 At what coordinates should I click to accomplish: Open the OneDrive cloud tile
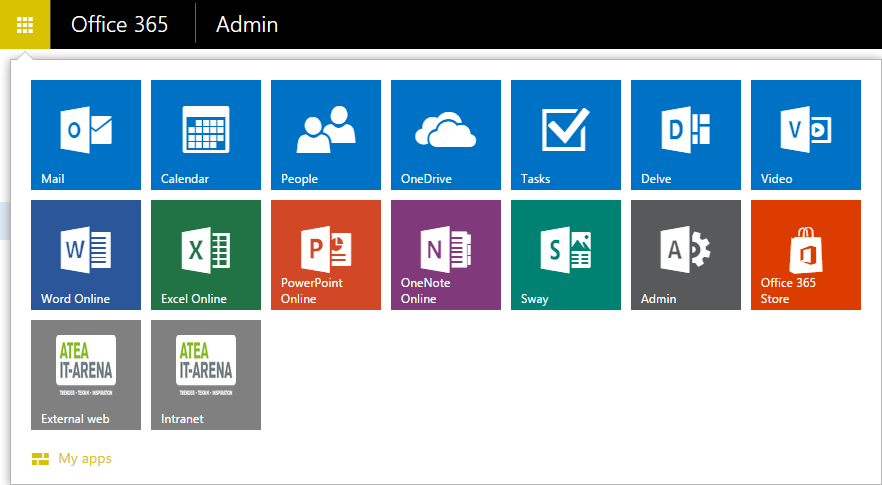click(446, 135)
